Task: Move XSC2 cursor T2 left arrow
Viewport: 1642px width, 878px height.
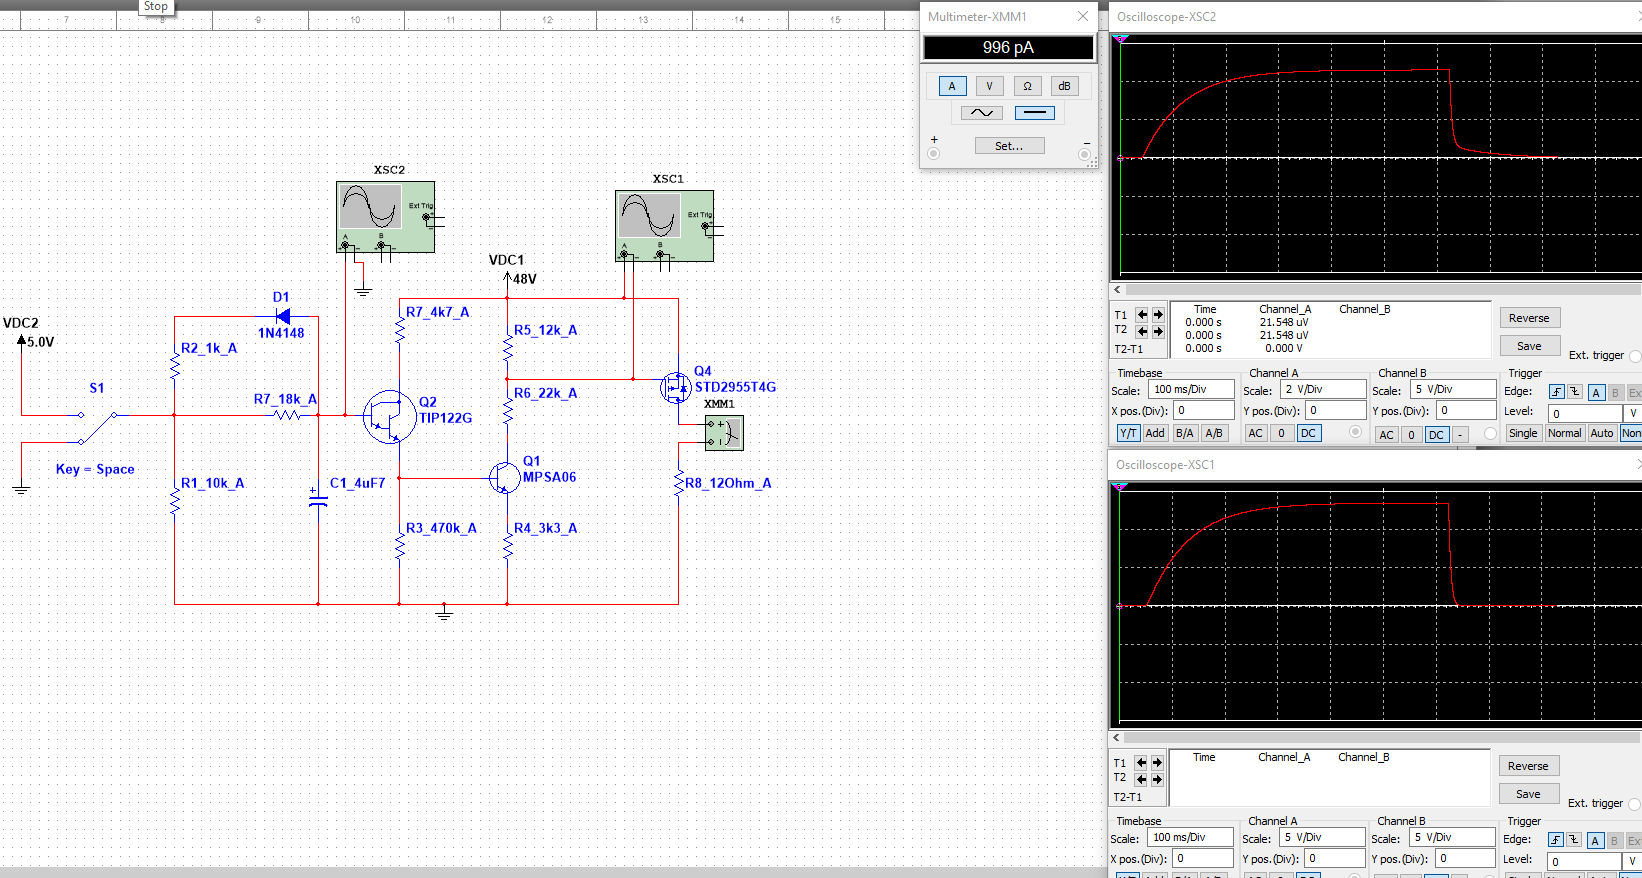Action: tap(1142, 331)
